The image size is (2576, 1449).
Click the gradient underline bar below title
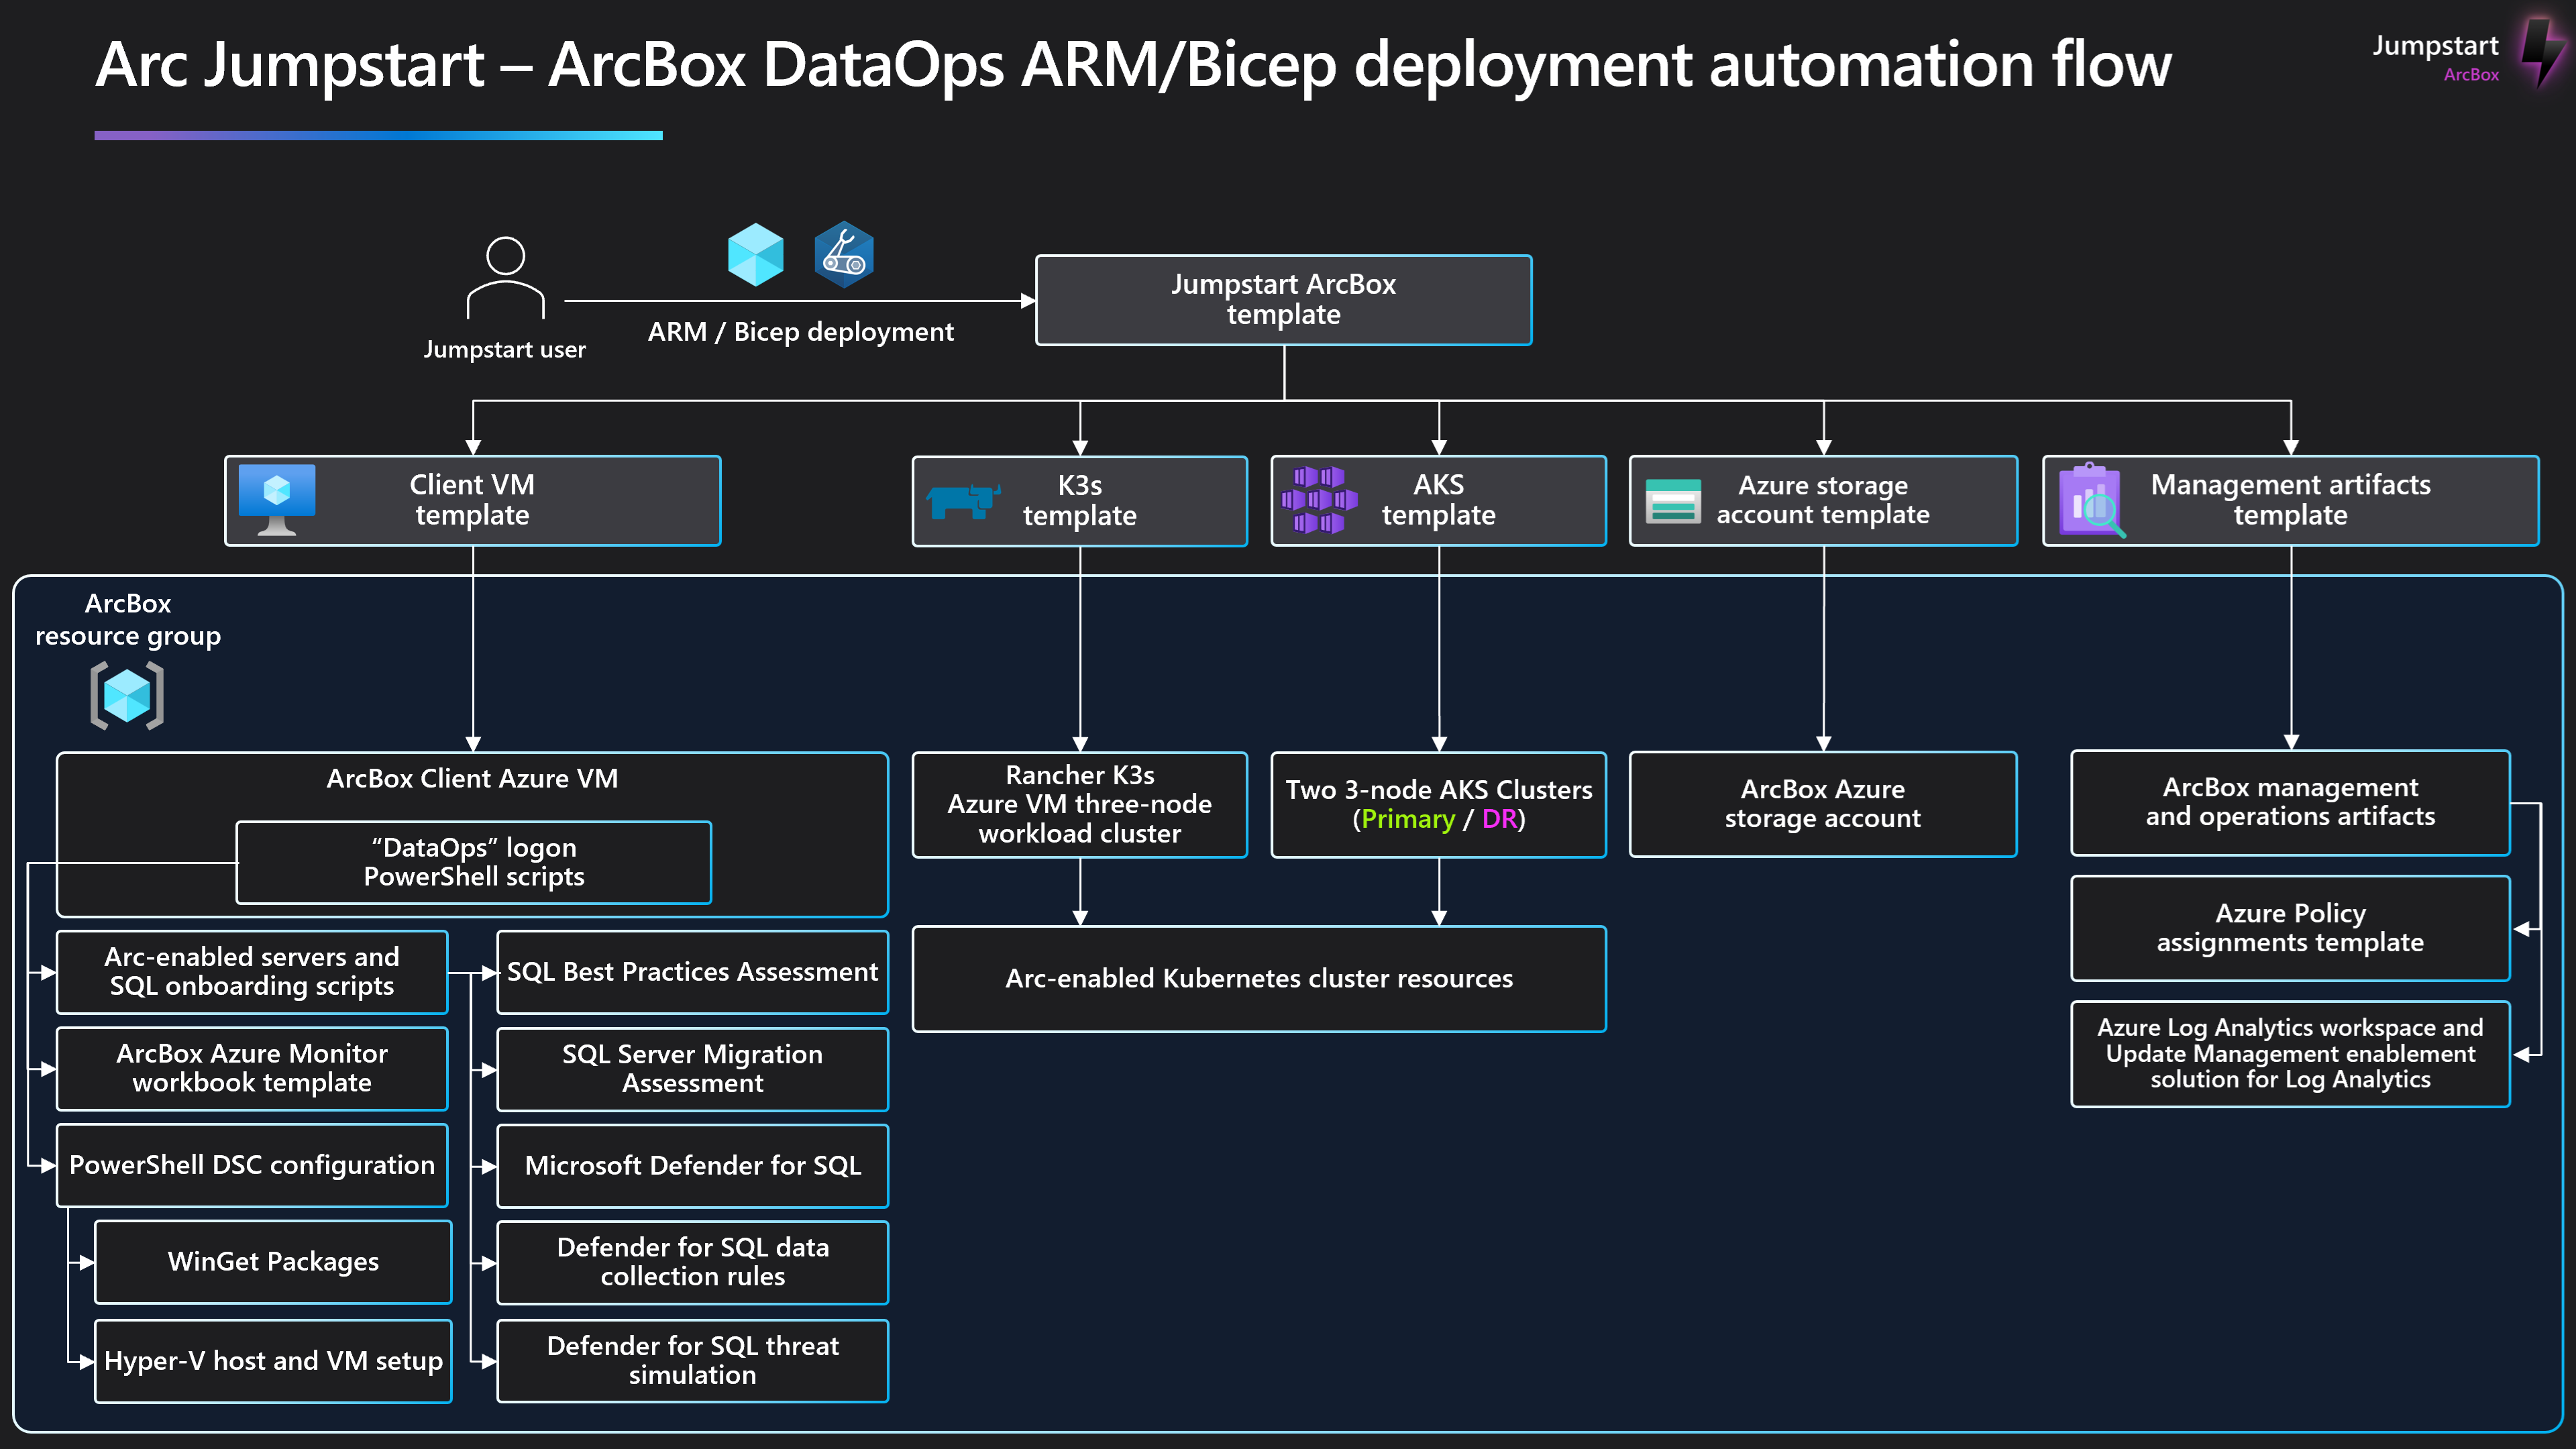click(378, 135)
